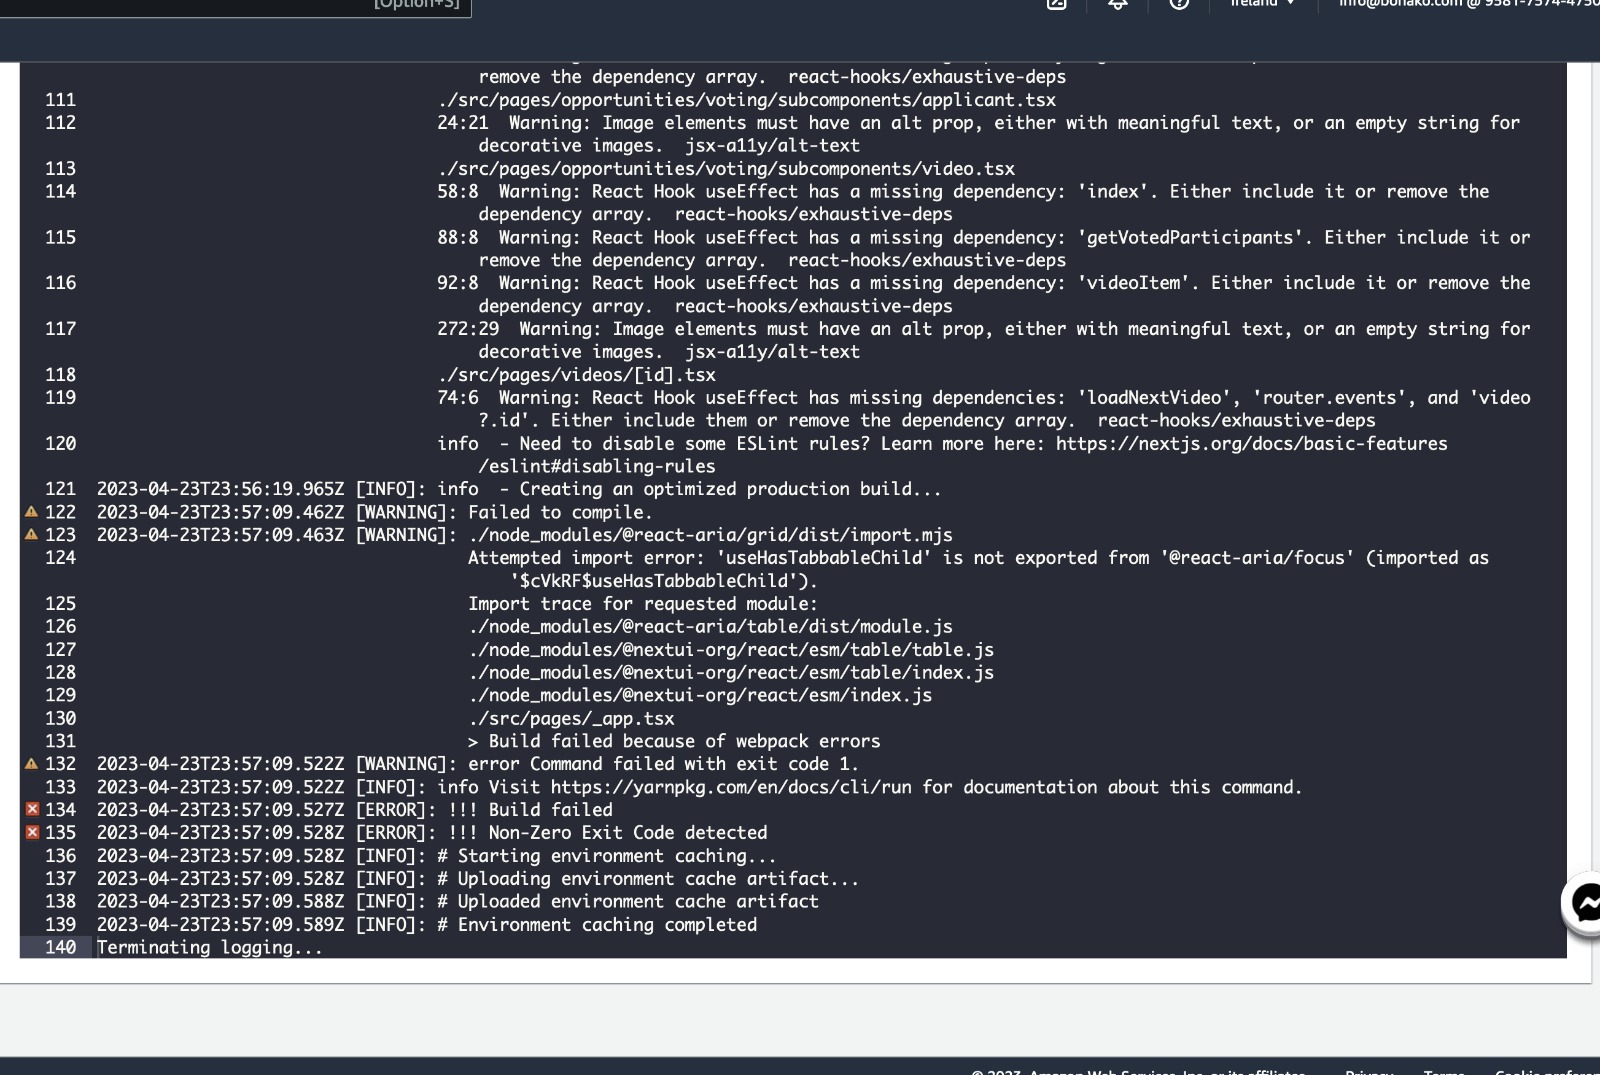Click the red error icon on line 135
1600x1075 pixels.
click(32, 832)
